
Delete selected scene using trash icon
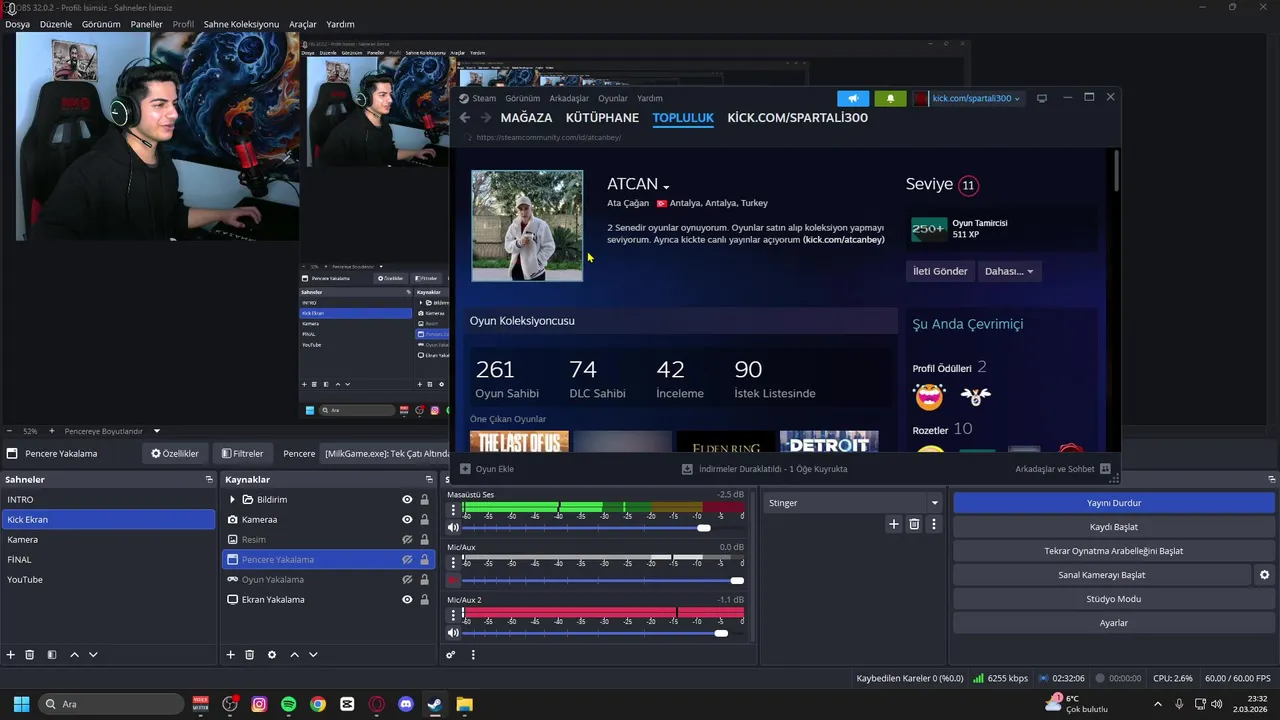(30, 655)
